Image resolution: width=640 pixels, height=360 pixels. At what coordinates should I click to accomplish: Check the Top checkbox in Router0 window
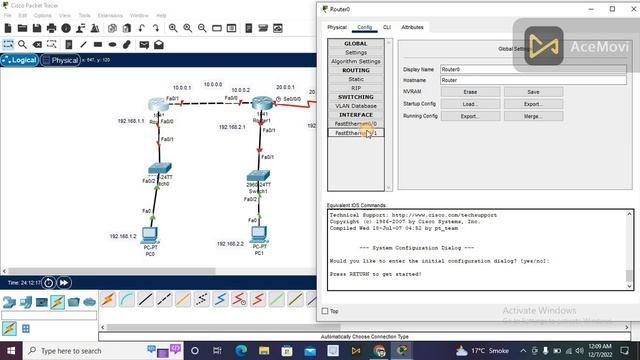click(325, 311)
